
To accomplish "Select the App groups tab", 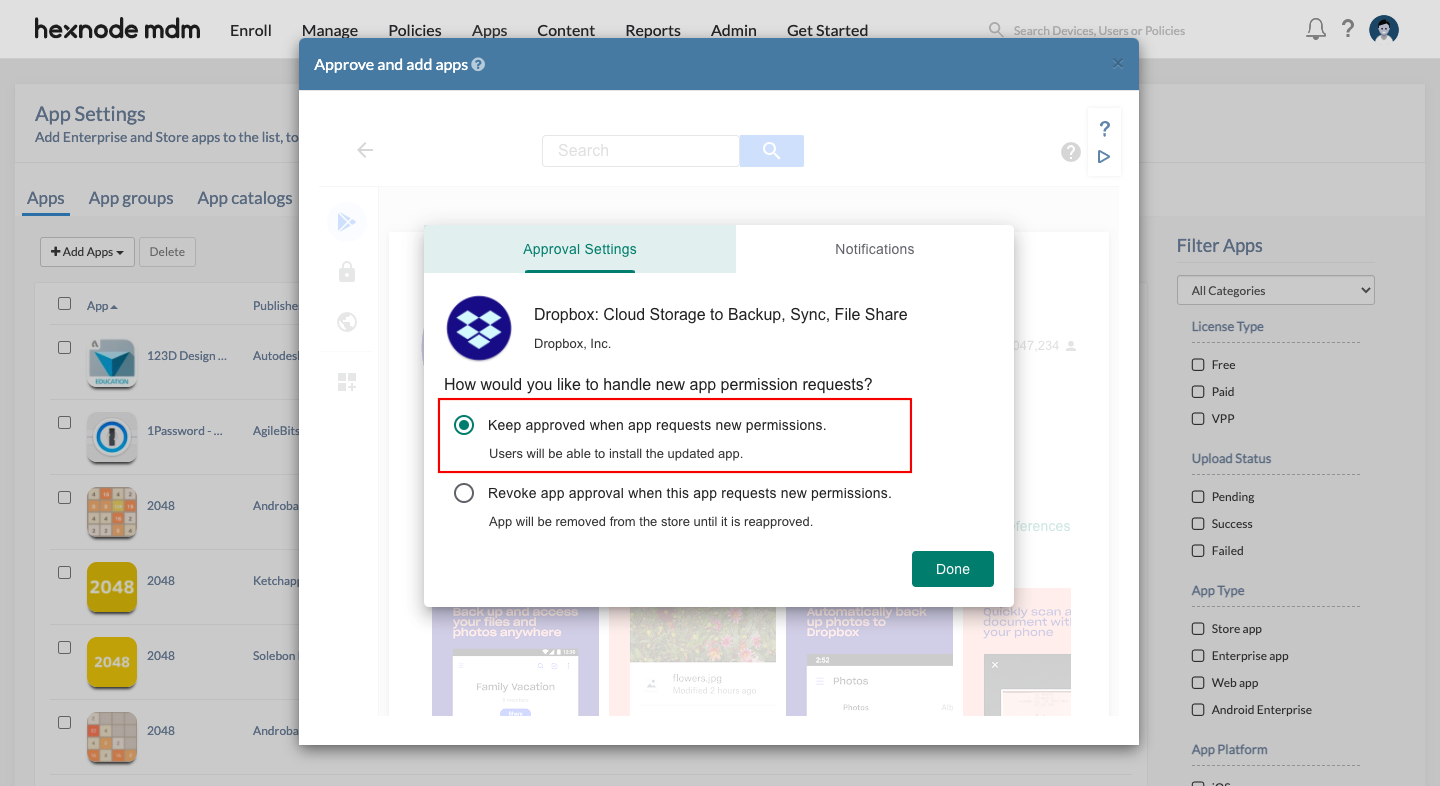I will (x=131, y=198).
